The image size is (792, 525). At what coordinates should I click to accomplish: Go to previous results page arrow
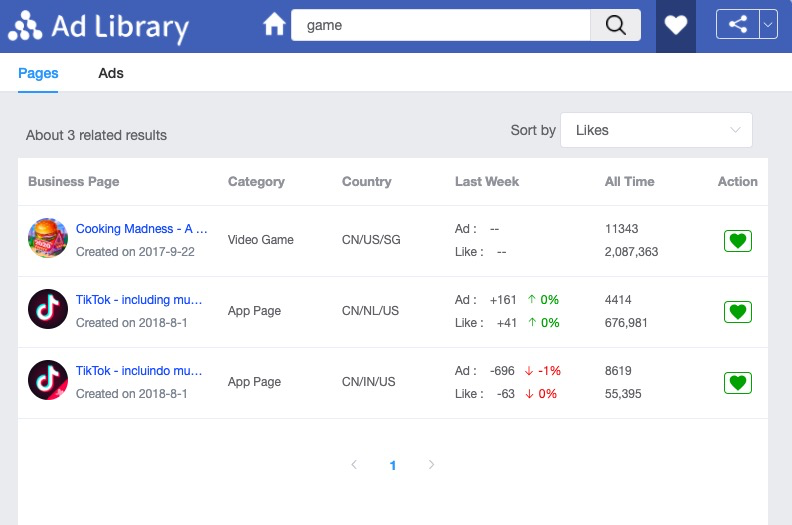[x=354, y=464]
